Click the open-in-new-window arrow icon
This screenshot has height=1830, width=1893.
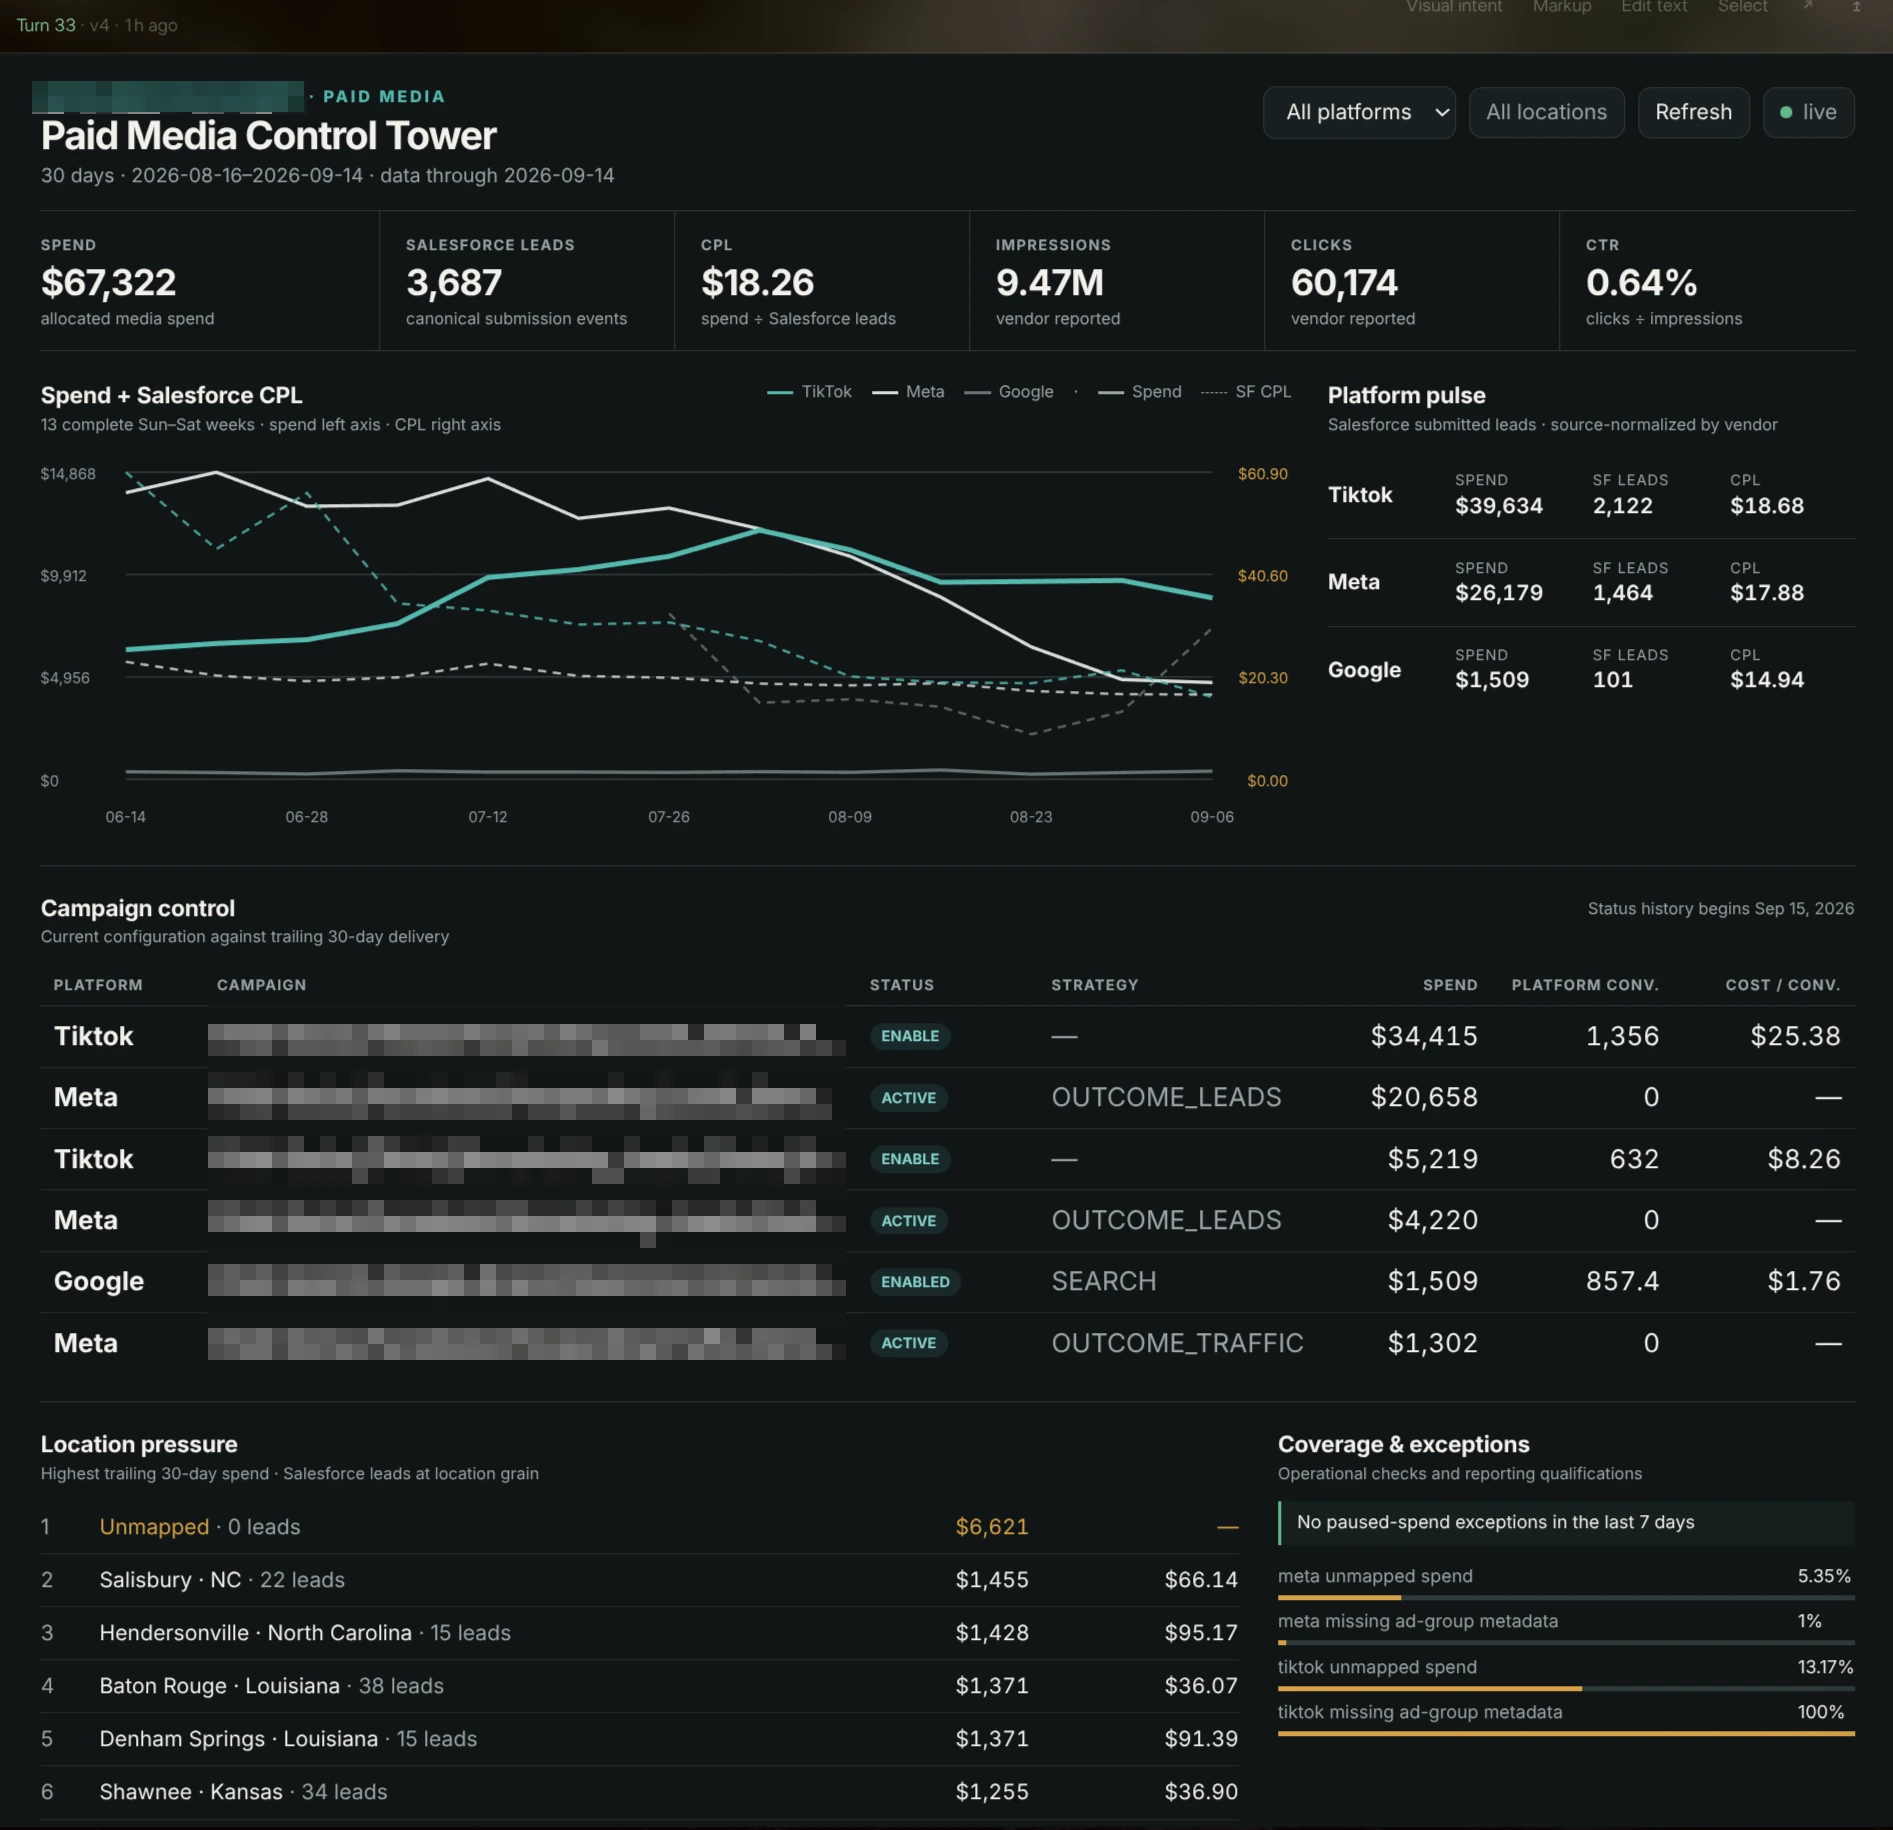(x=1808, y=7)
